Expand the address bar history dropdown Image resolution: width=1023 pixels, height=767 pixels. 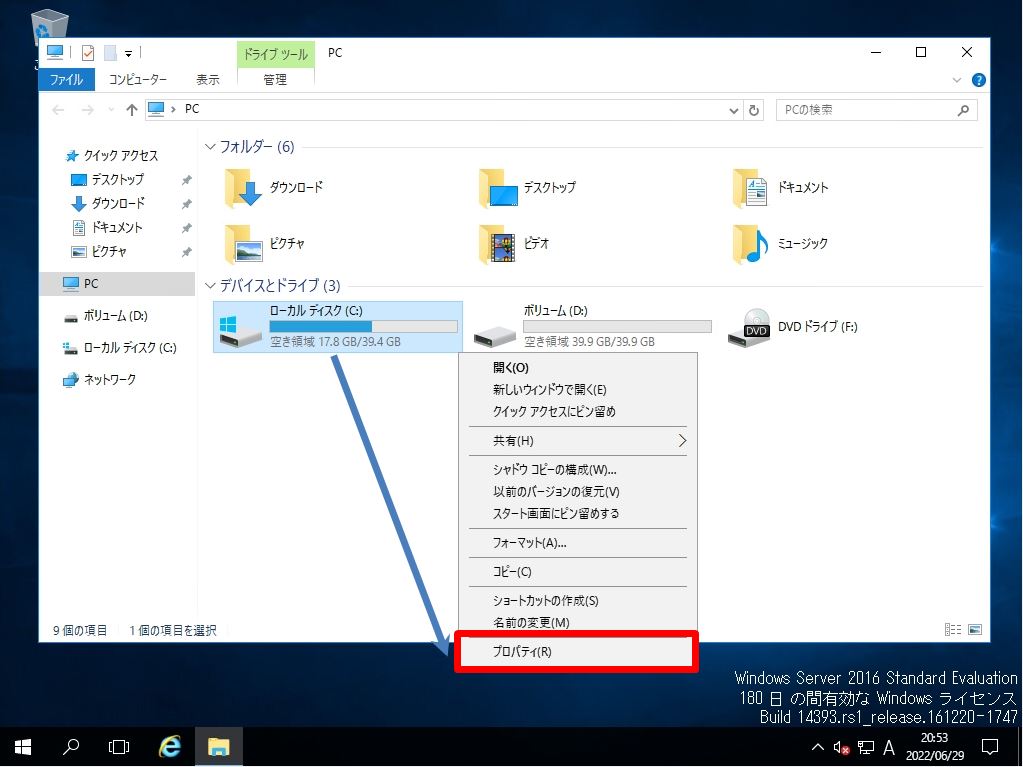tap(733, 111)
